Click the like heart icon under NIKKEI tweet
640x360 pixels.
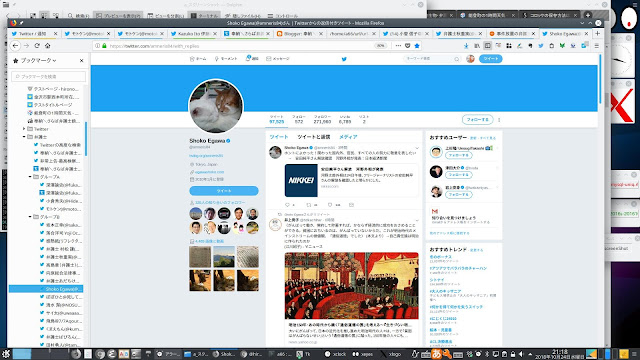pyautogui.click(x=330, y=205)
